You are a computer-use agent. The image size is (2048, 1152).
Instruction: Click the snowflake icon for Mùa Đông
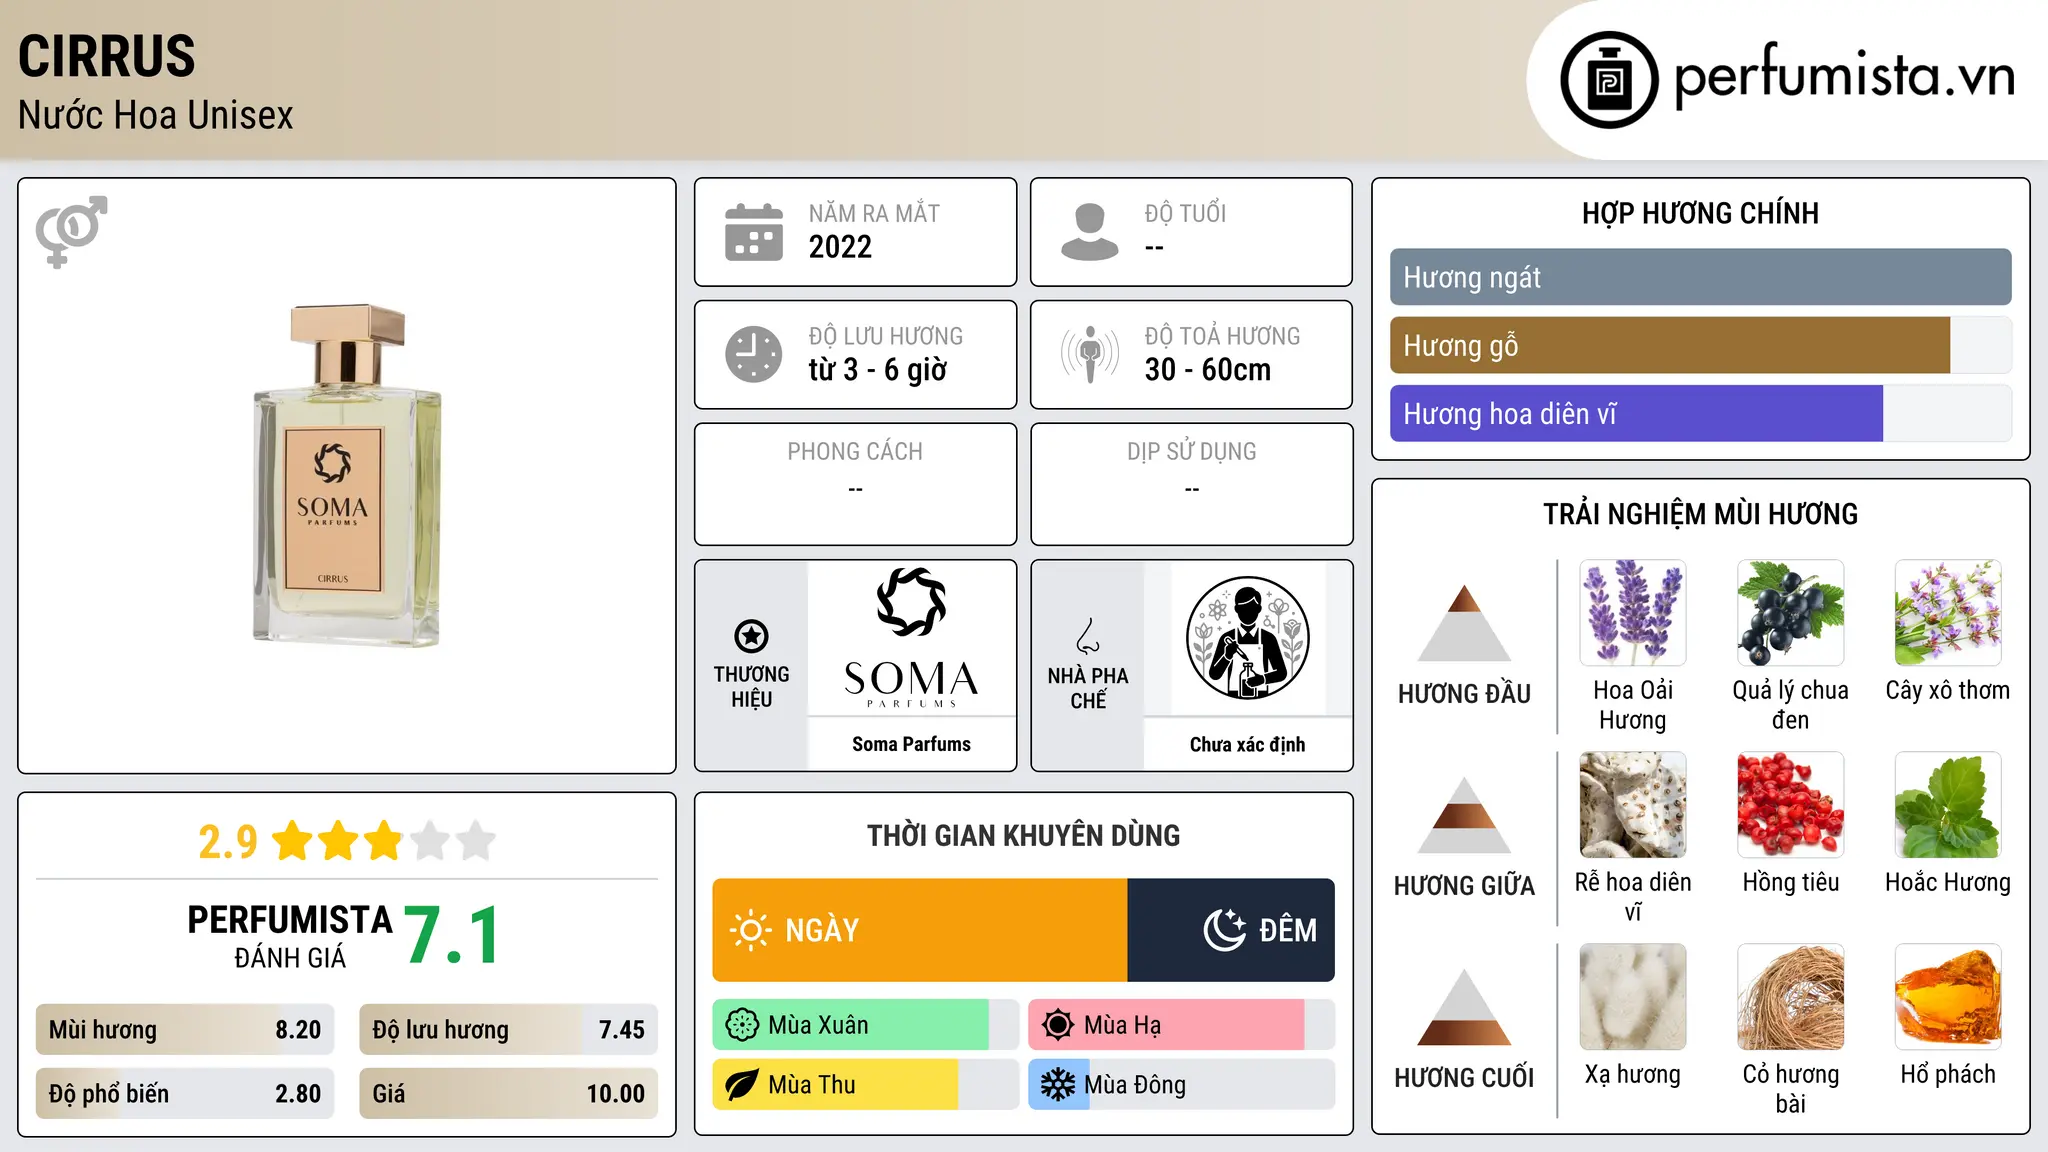click(1058, 1085)
